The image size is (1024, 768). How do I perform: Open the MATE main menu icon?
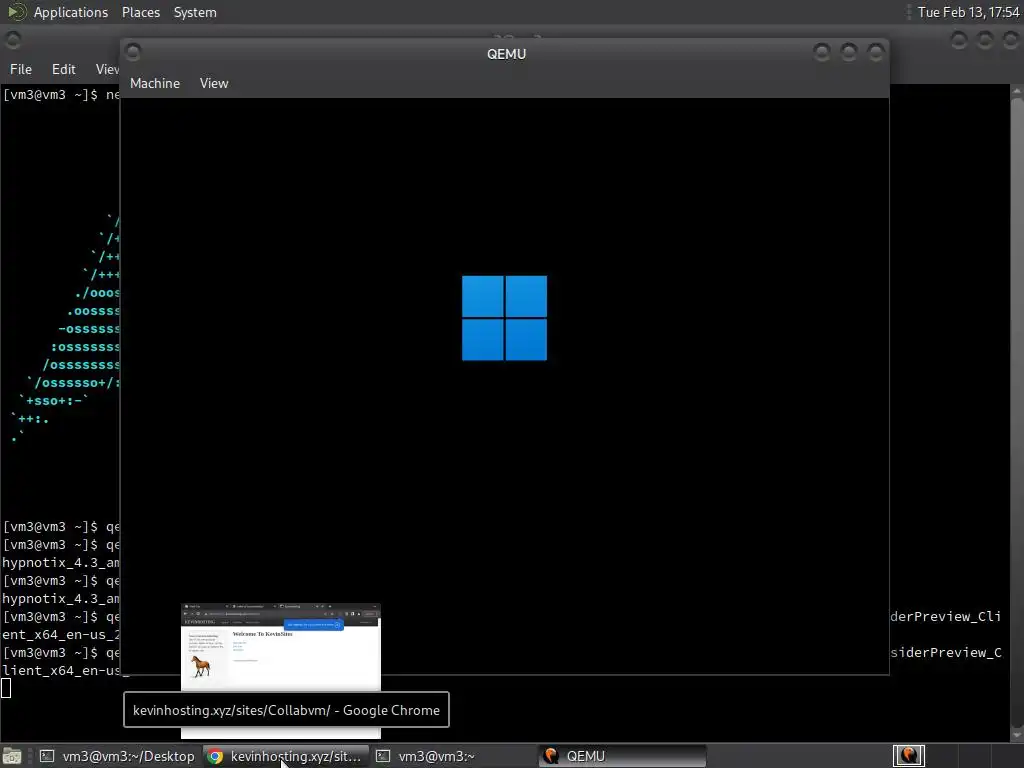(x=16, y=12)
